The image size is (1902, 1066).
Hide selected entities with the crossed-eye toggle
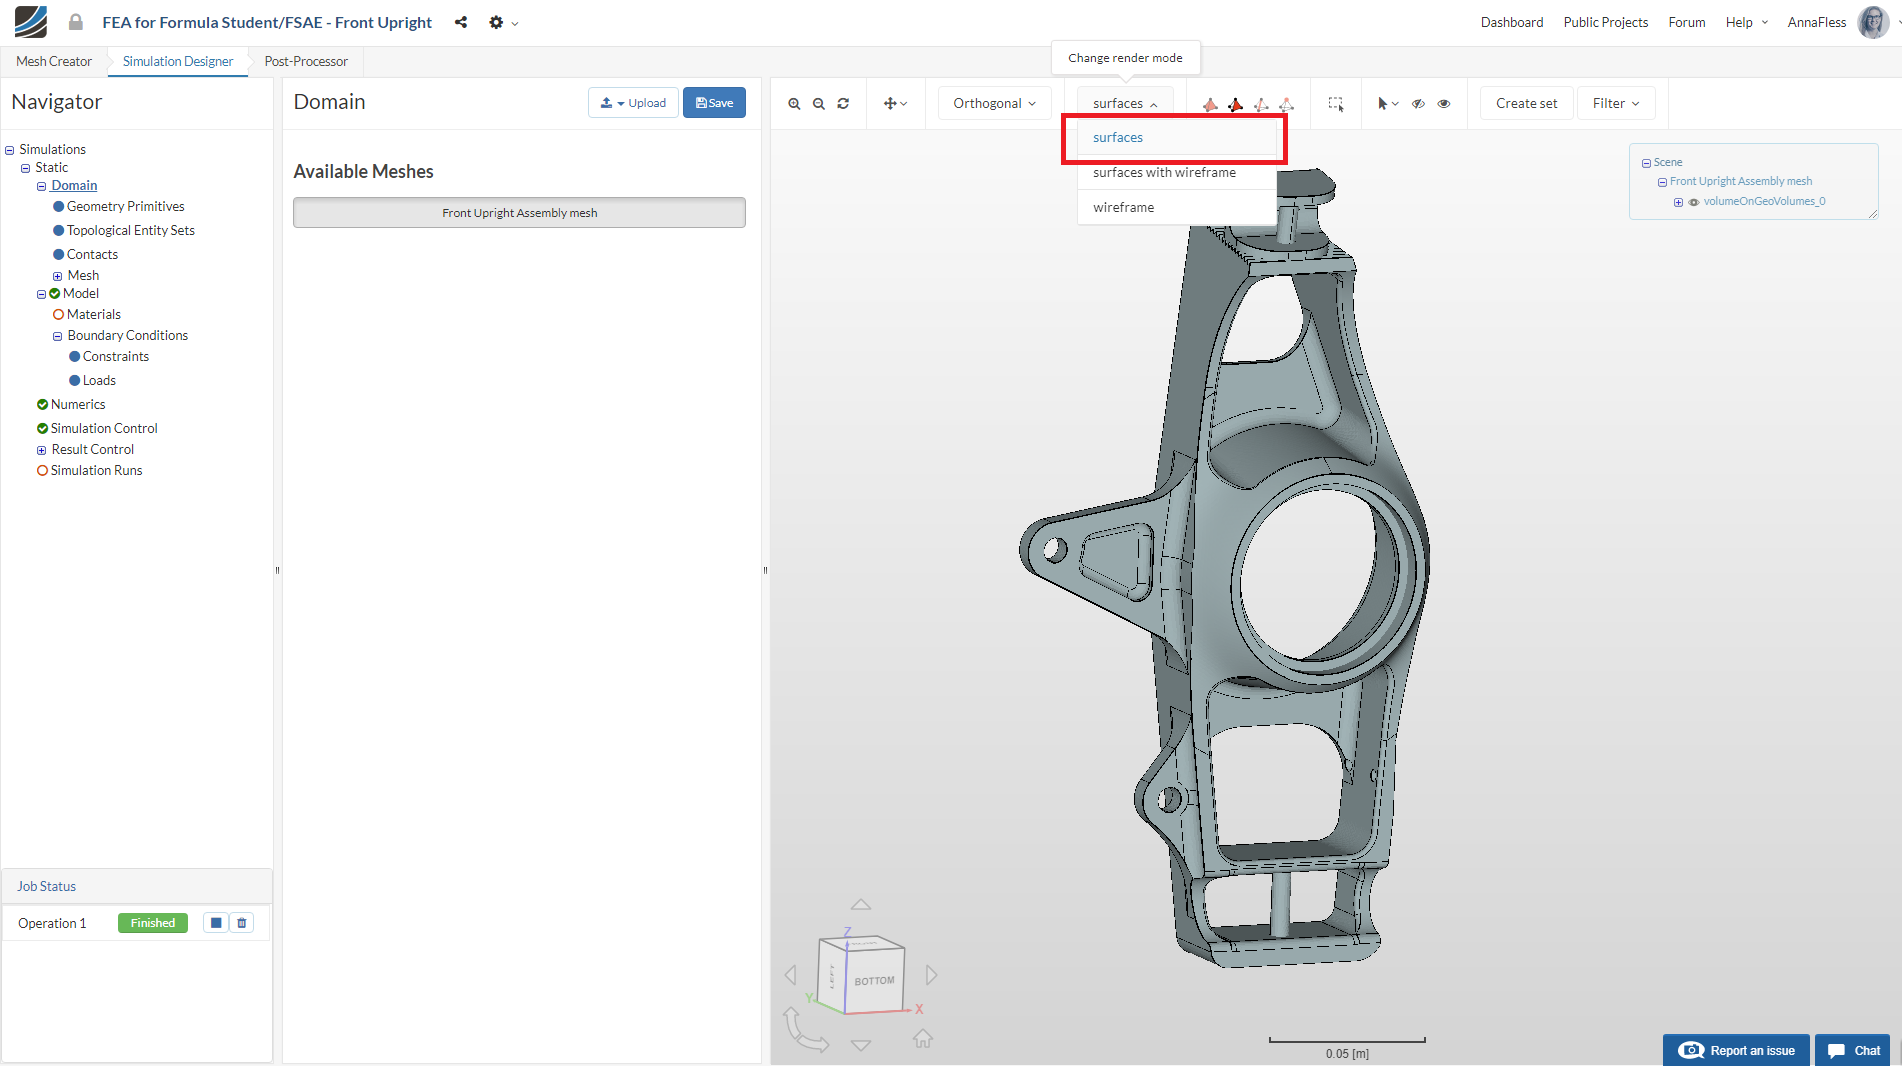coord(1418,103)
